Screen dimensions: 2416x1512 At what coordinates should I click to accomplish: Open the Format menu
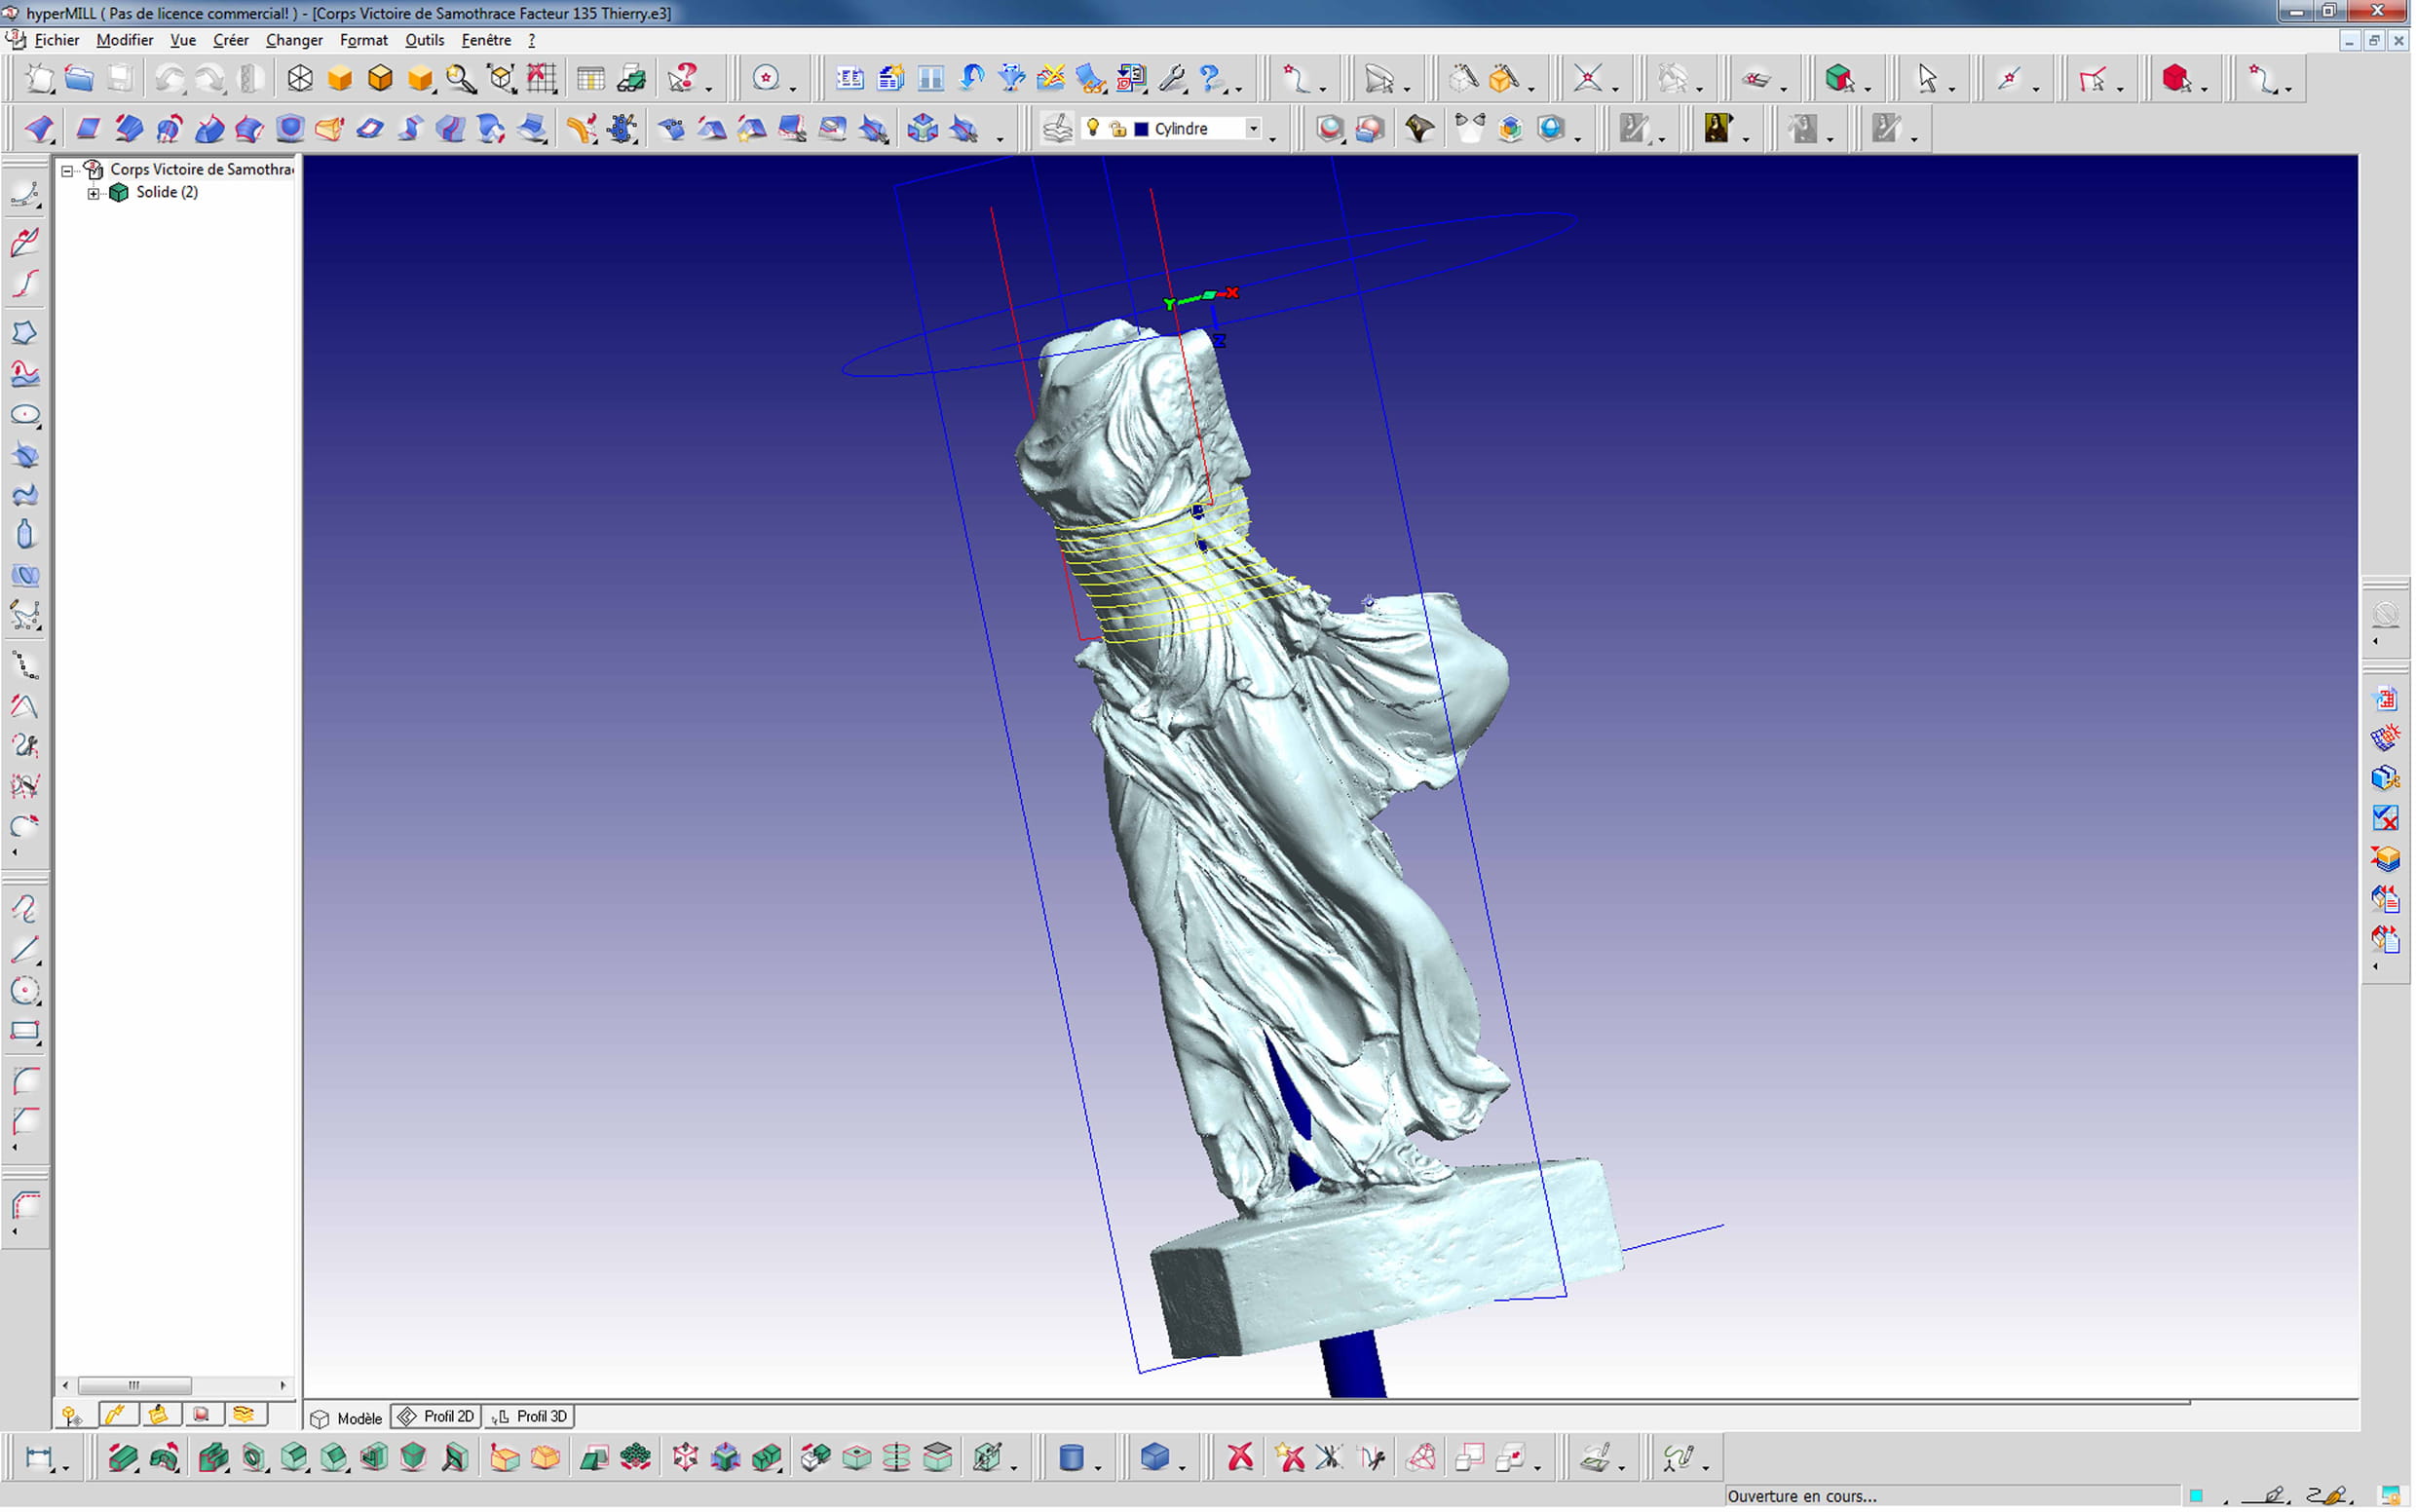[x=364, y=40]
